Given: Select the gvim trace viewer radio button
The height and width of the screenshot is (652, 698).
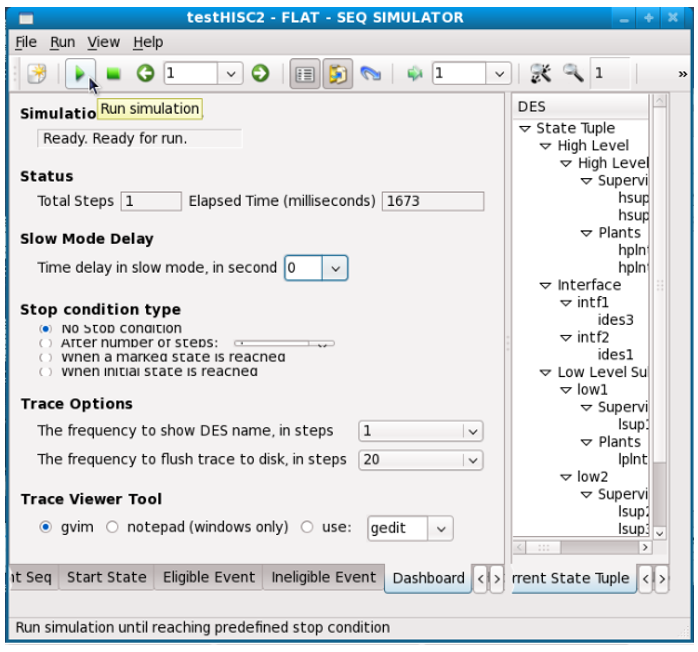Looking at the screenshot, I should [46, 527].
